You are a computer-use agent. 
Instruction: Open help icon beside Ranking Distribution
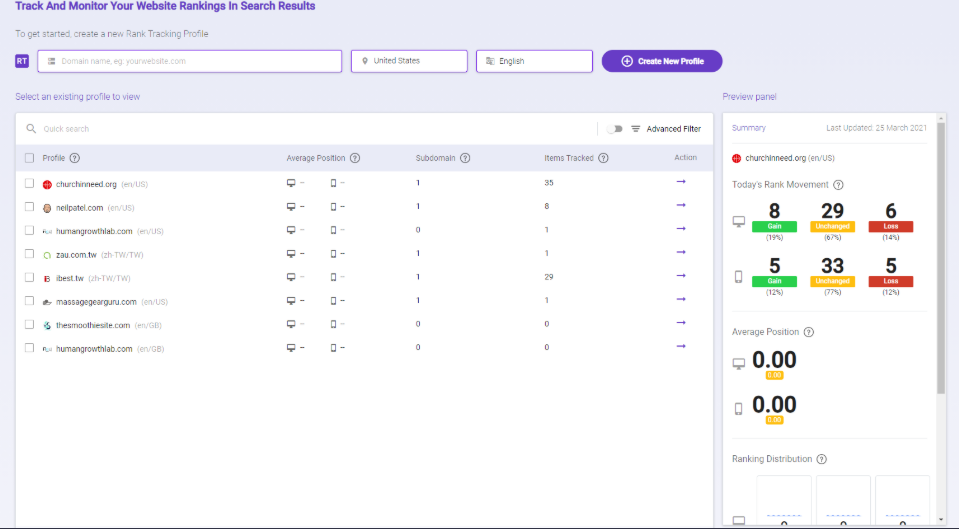821,459
